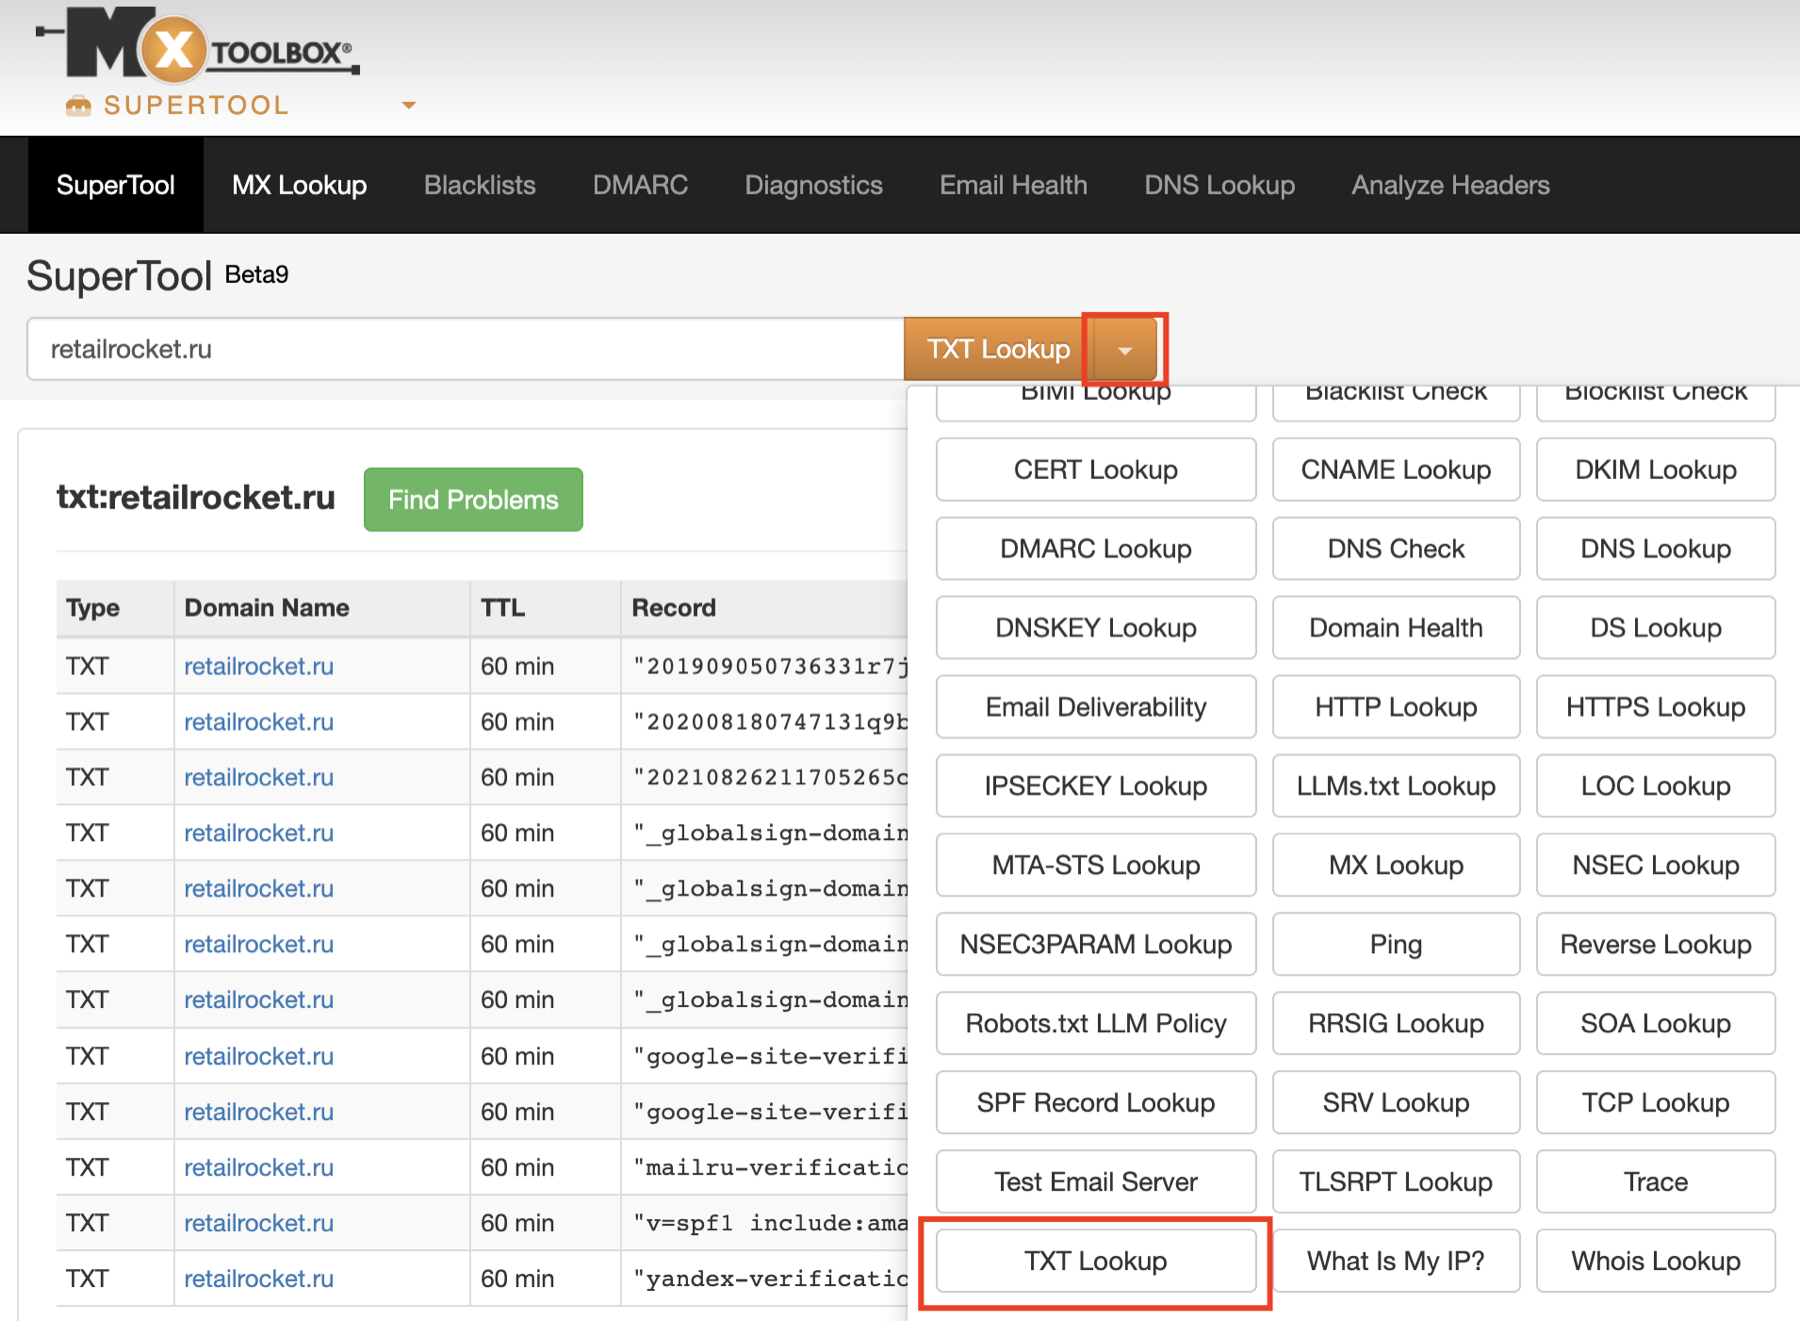Select the Trace option
This screenshot has height=1321, width=1800.
(x=1656, y=1181)
